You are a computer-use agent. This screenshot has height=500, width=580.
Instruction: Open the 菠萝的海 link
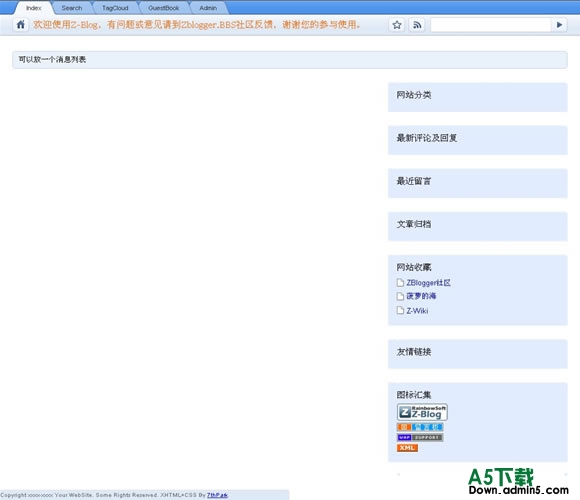pos(421,296)
